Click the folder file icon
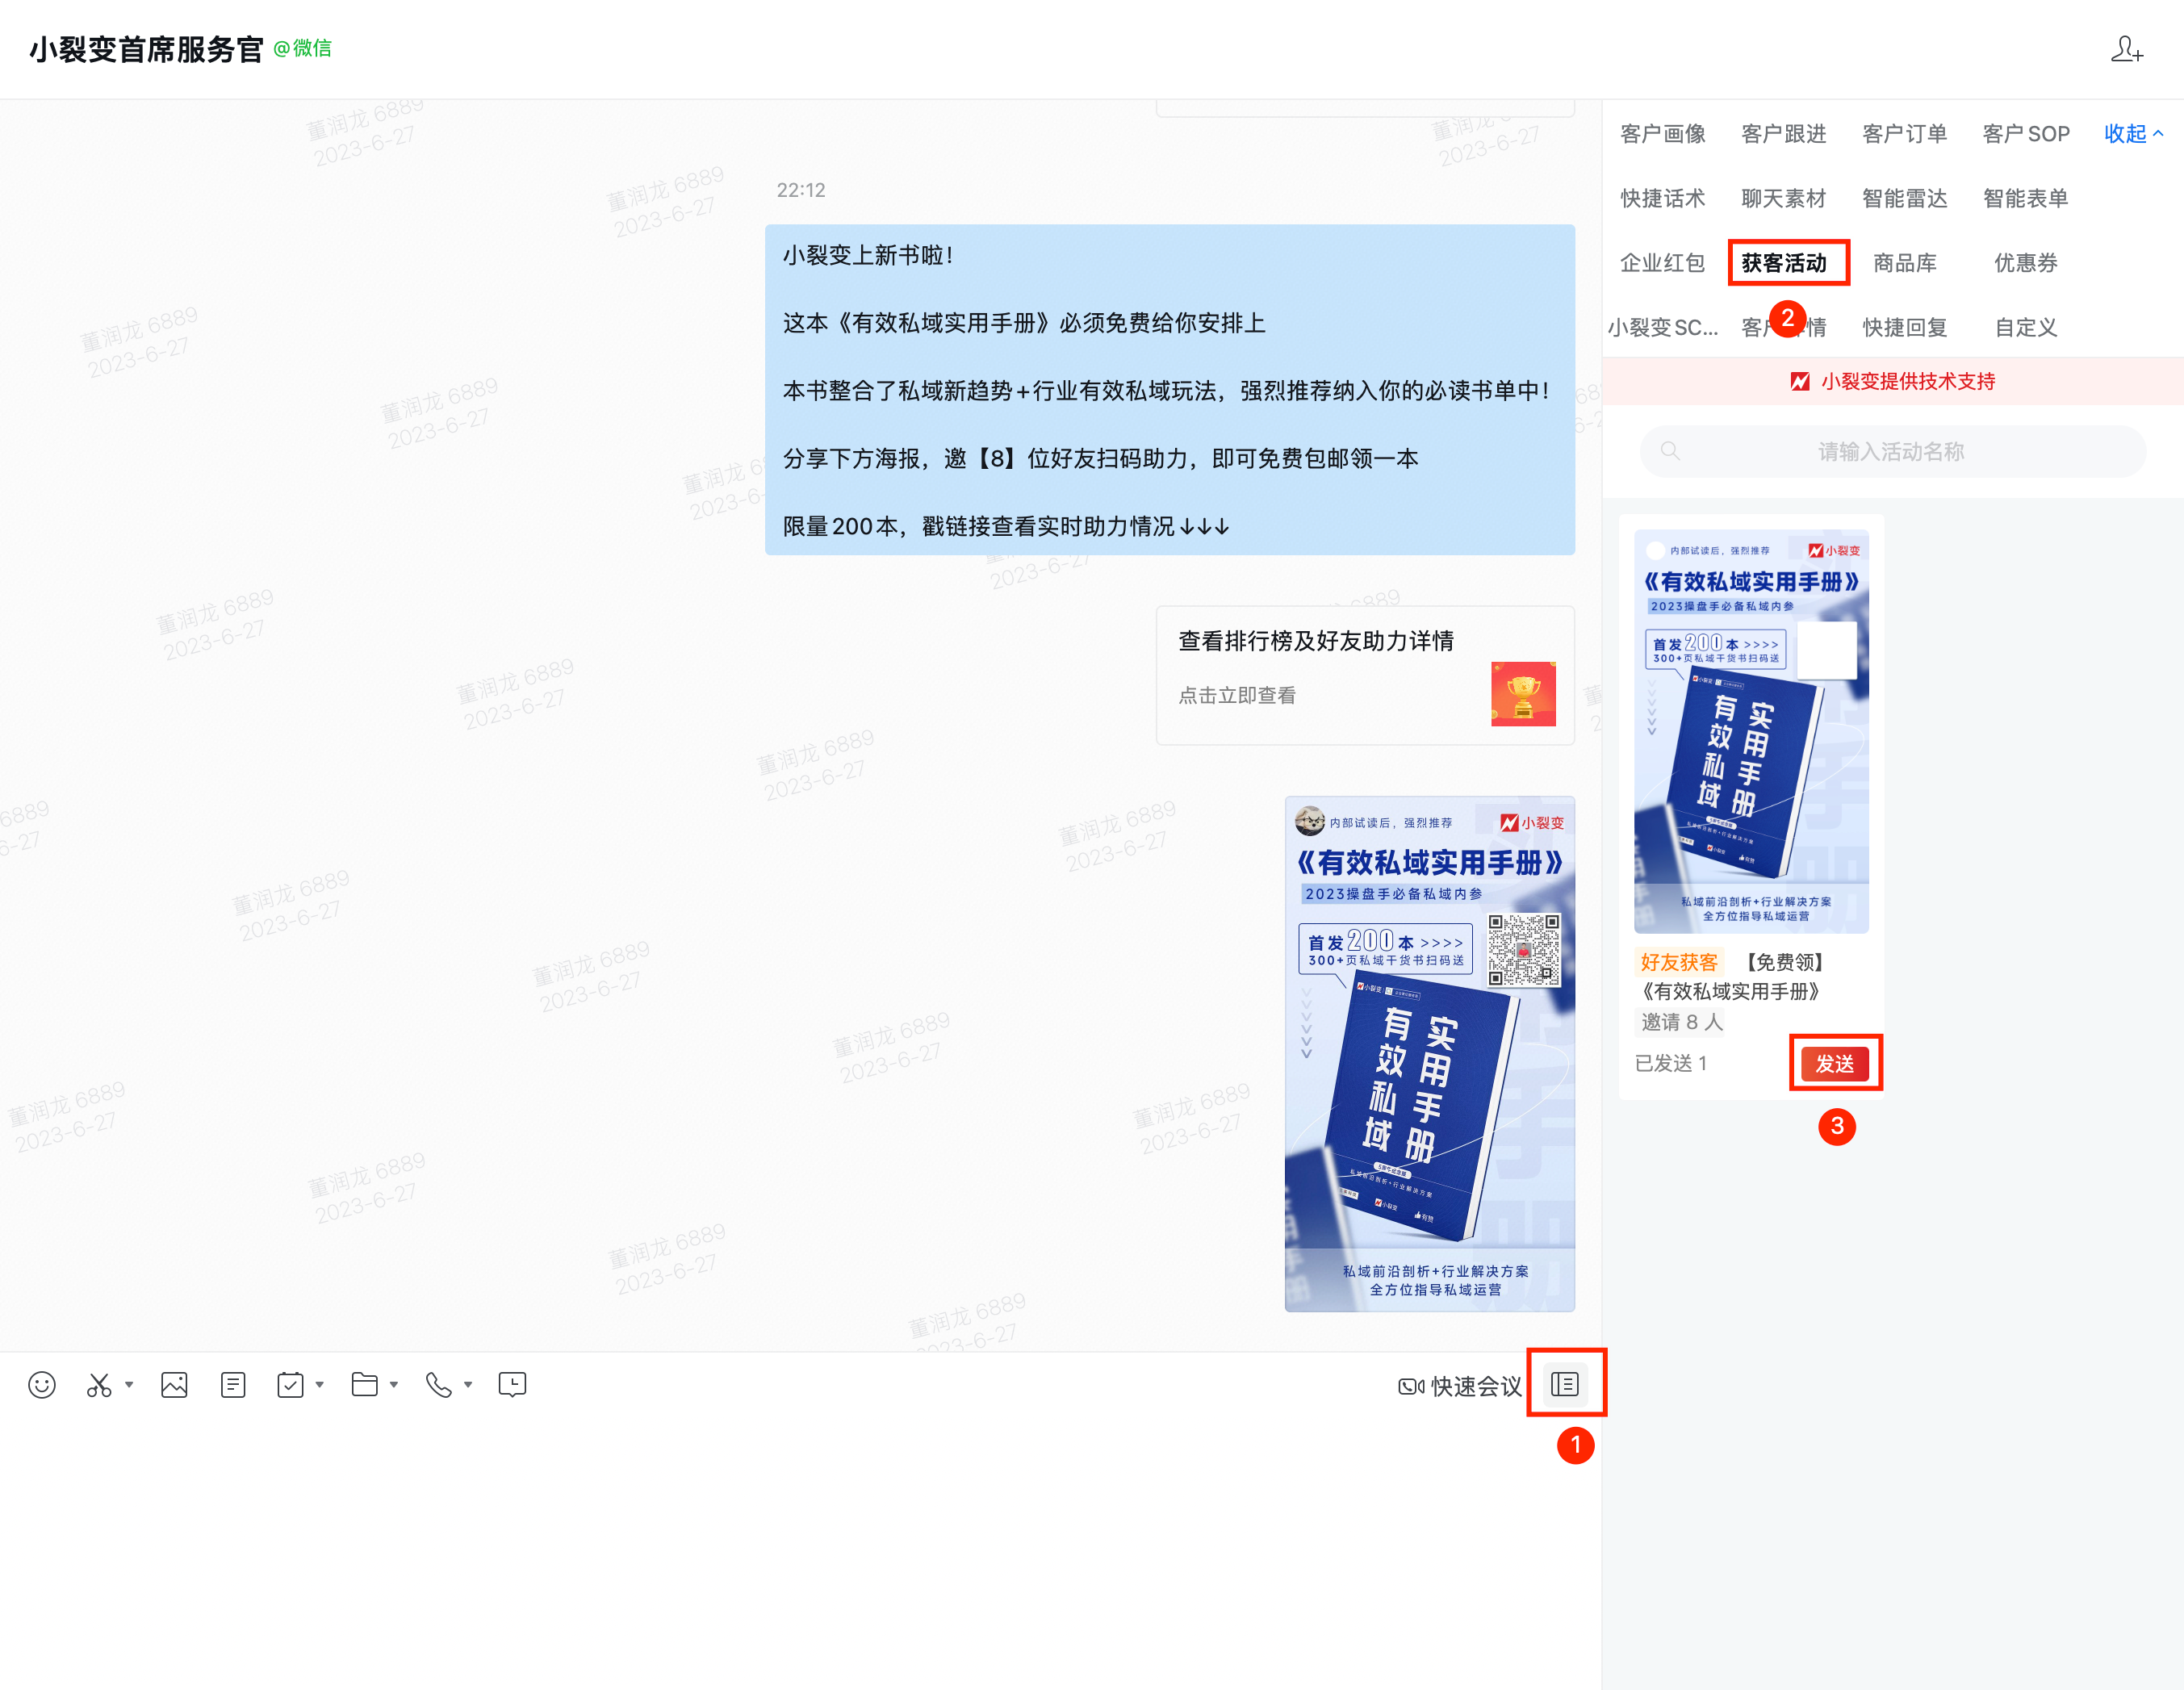Viewport: 2184px width, 1690px height. pos(364,1385)
